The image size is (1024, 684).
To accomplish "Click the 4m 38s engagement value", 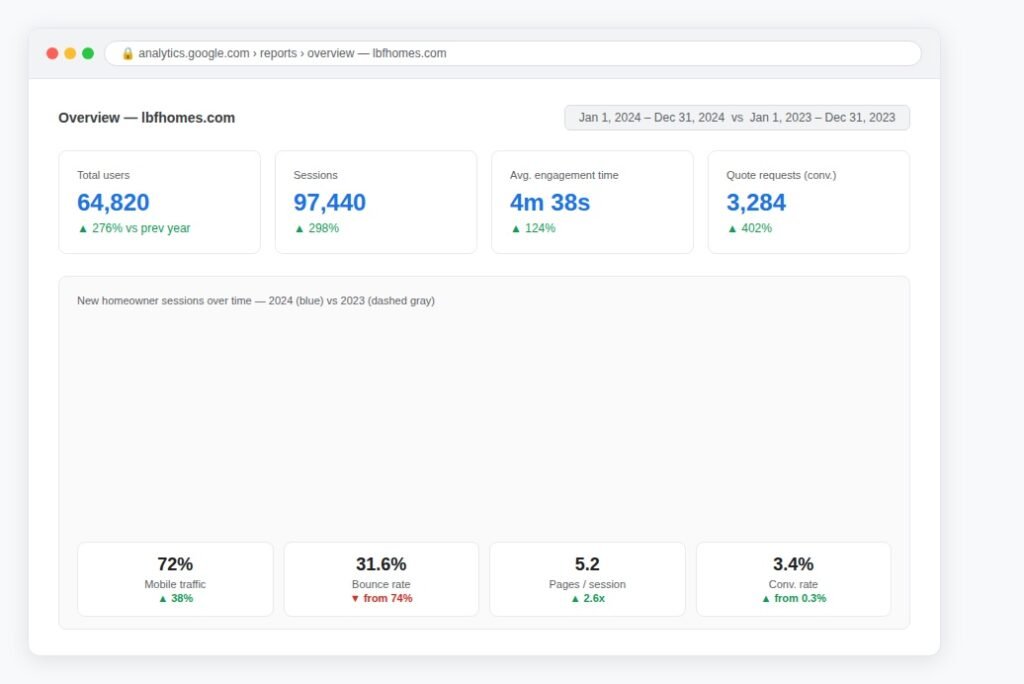I will tap(550, 203).
